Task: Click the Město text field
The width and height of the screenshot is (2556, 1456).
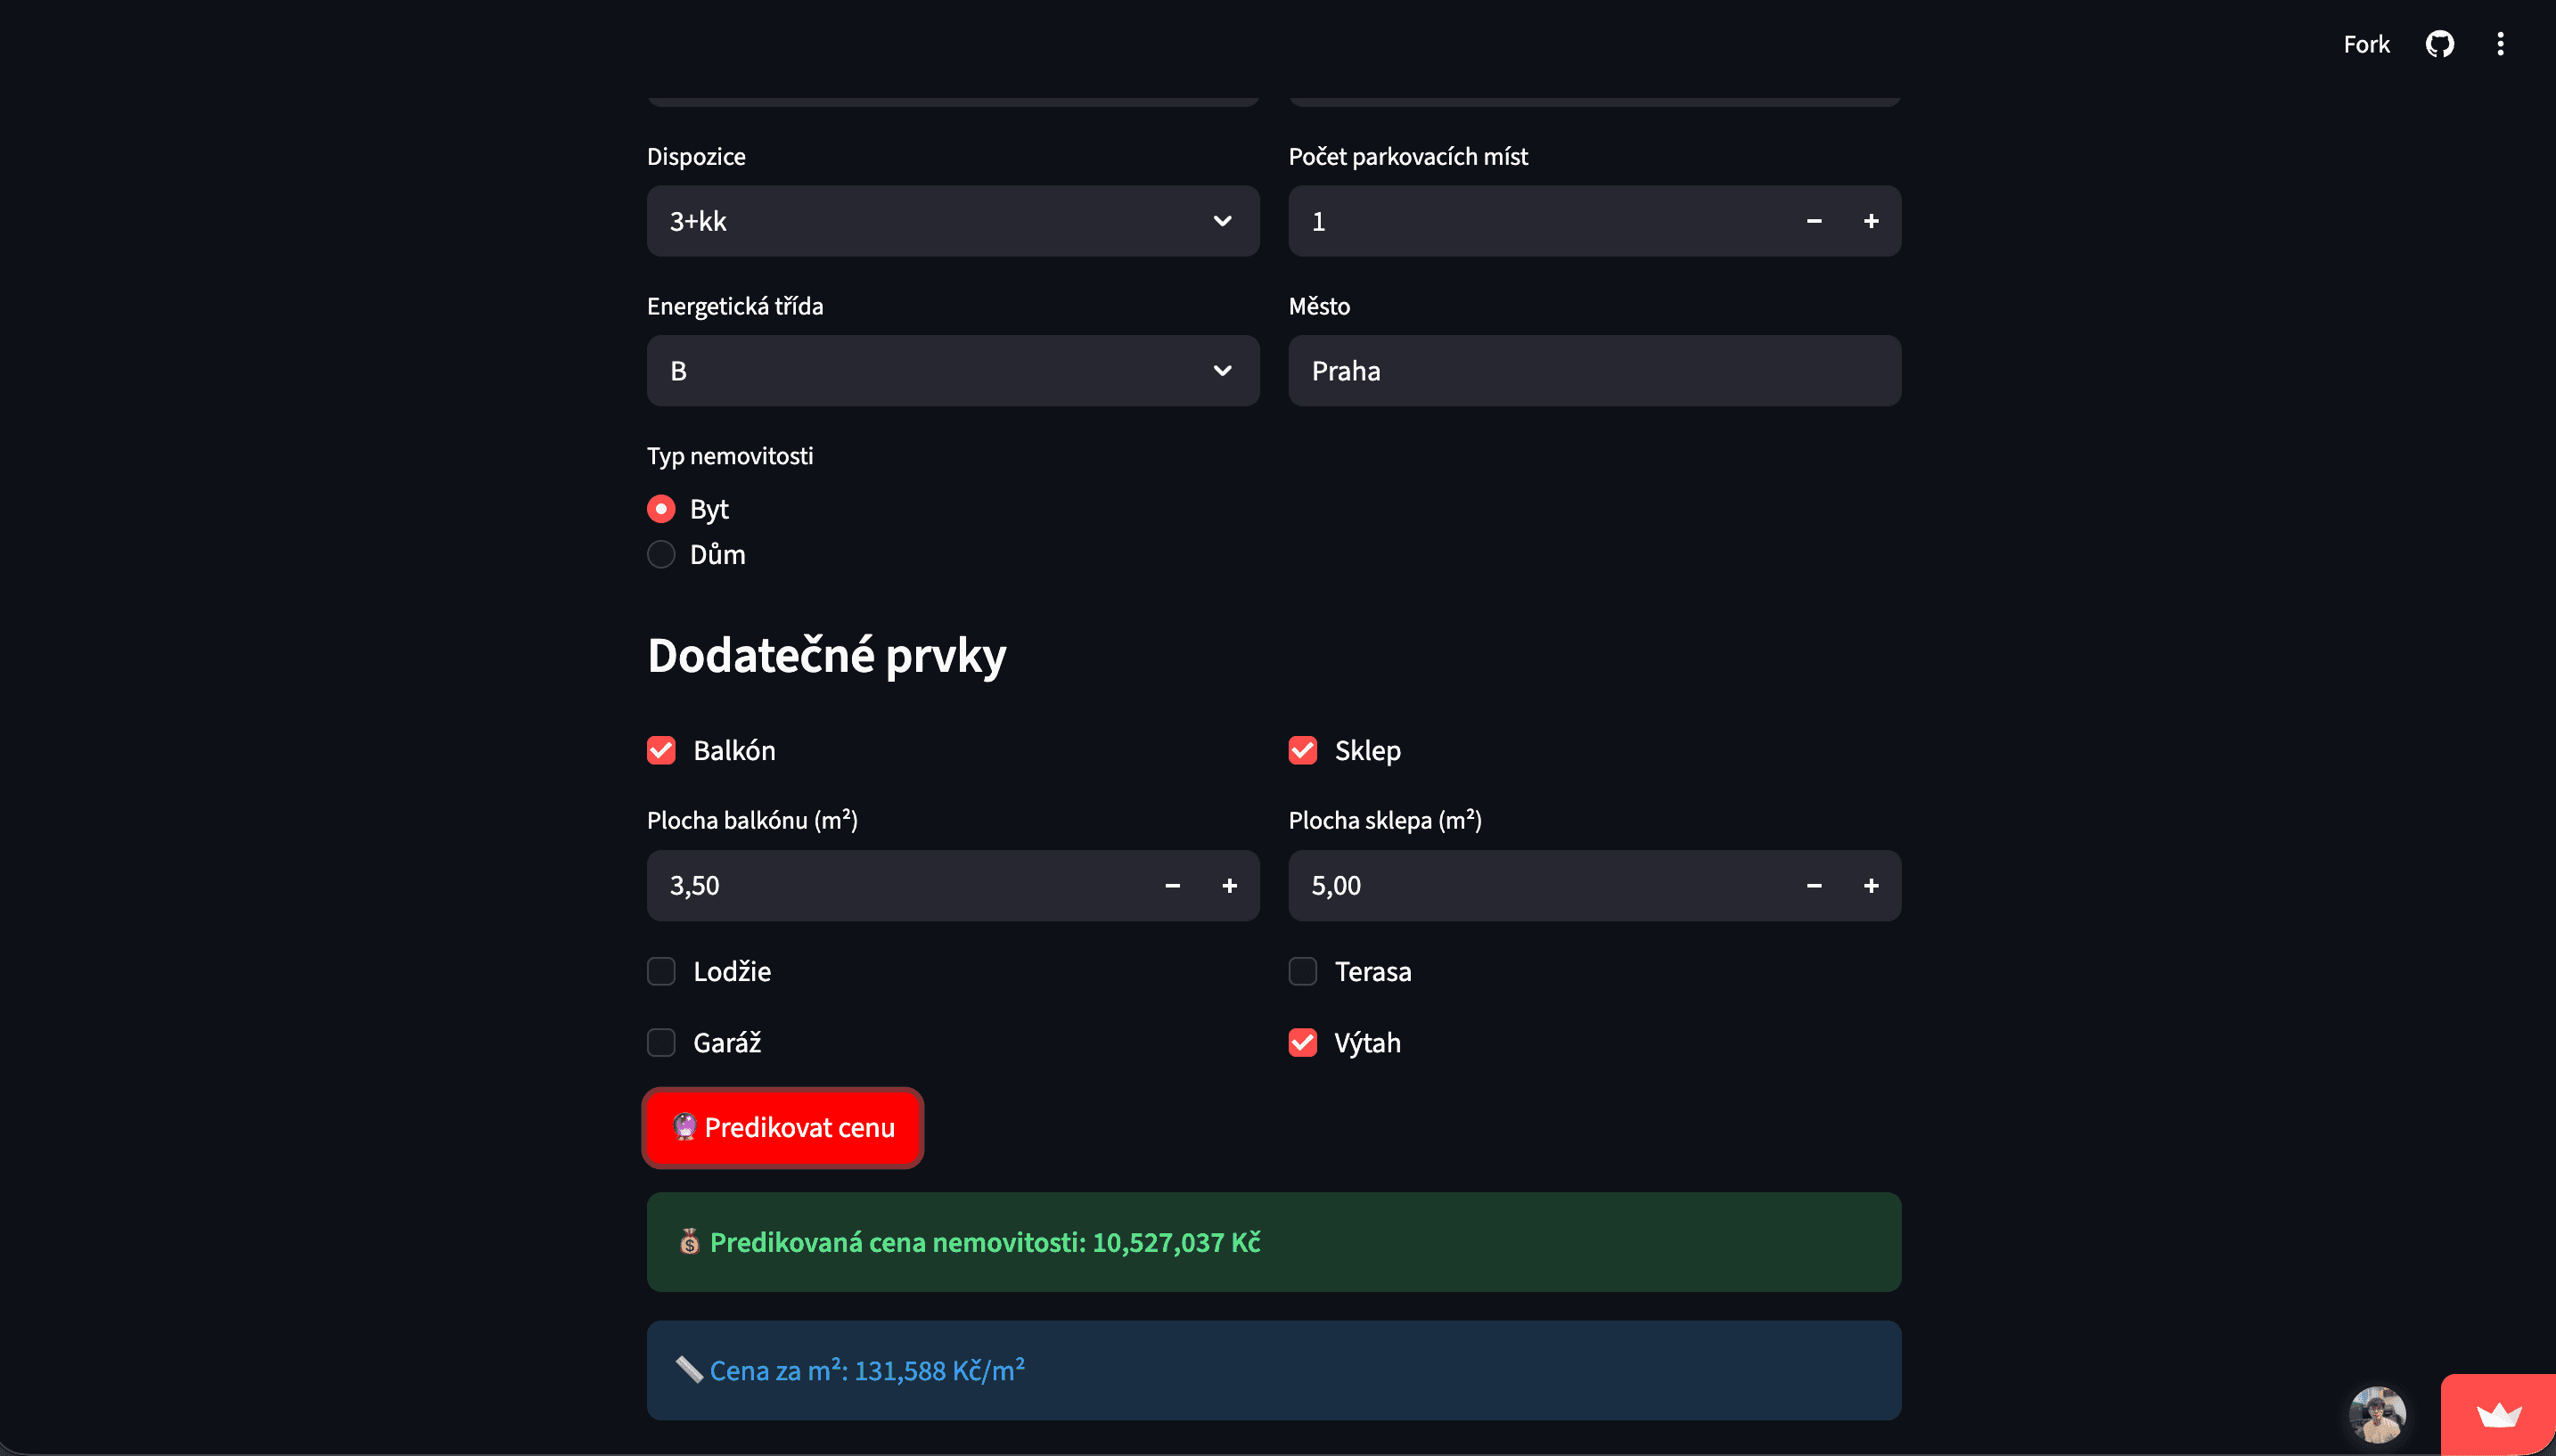Action: click(x=1594, y=371)
